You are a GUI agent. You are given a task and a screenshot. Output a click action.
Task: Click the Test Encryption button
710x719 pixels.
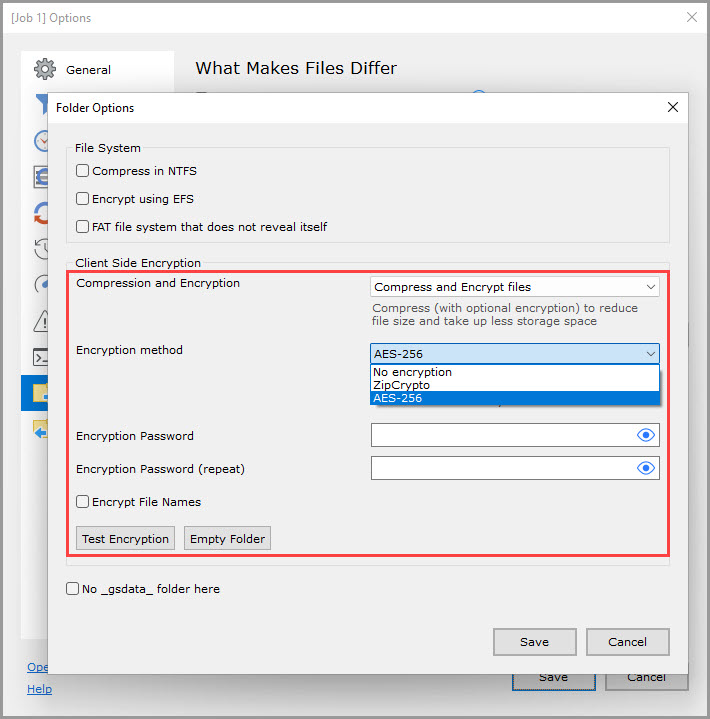125,538
